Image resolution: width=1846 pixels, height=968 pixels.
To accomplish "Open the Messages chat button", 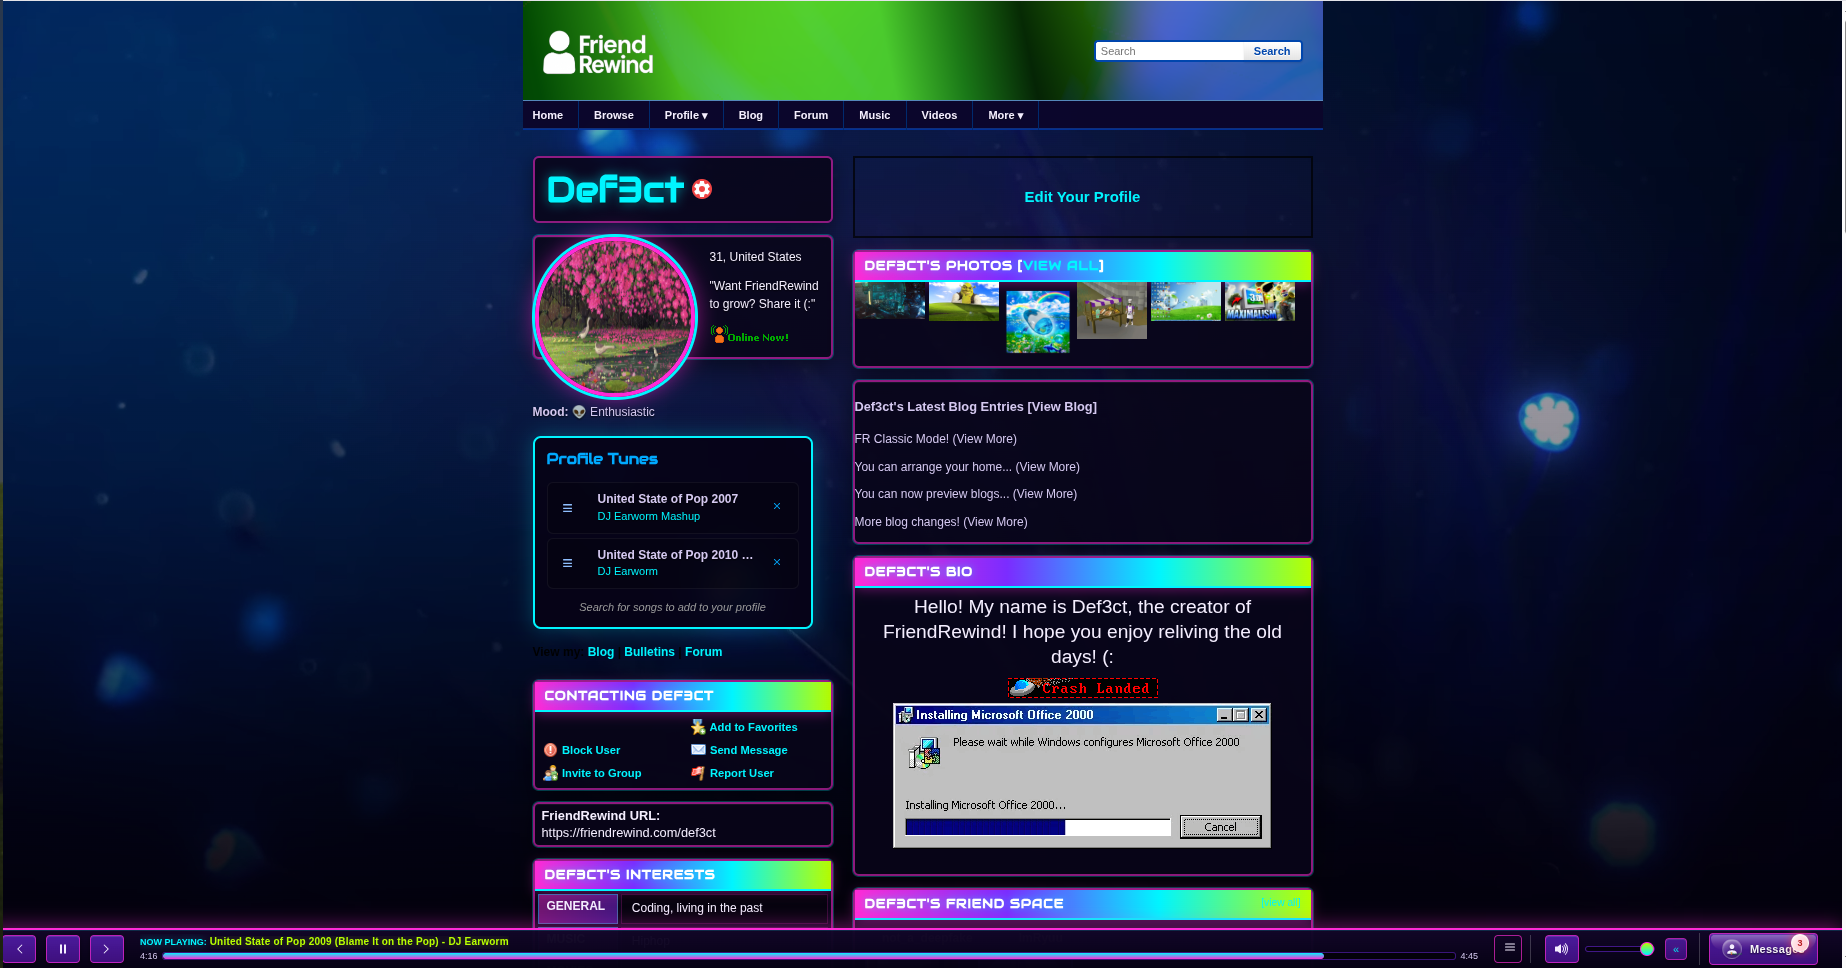I will [x=1763, y=949].
